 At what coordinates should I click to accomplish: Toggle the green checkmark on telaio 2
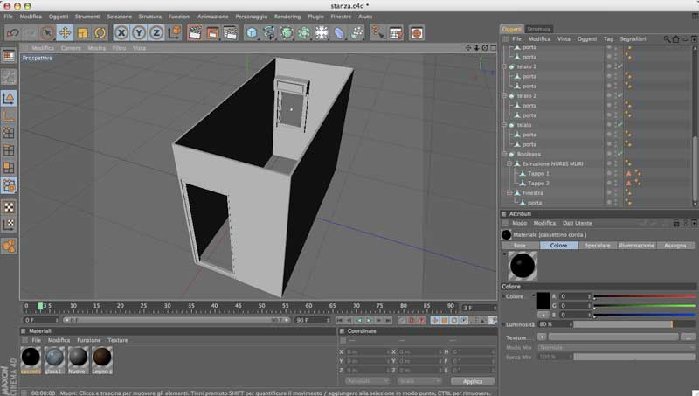pos(620,96)
